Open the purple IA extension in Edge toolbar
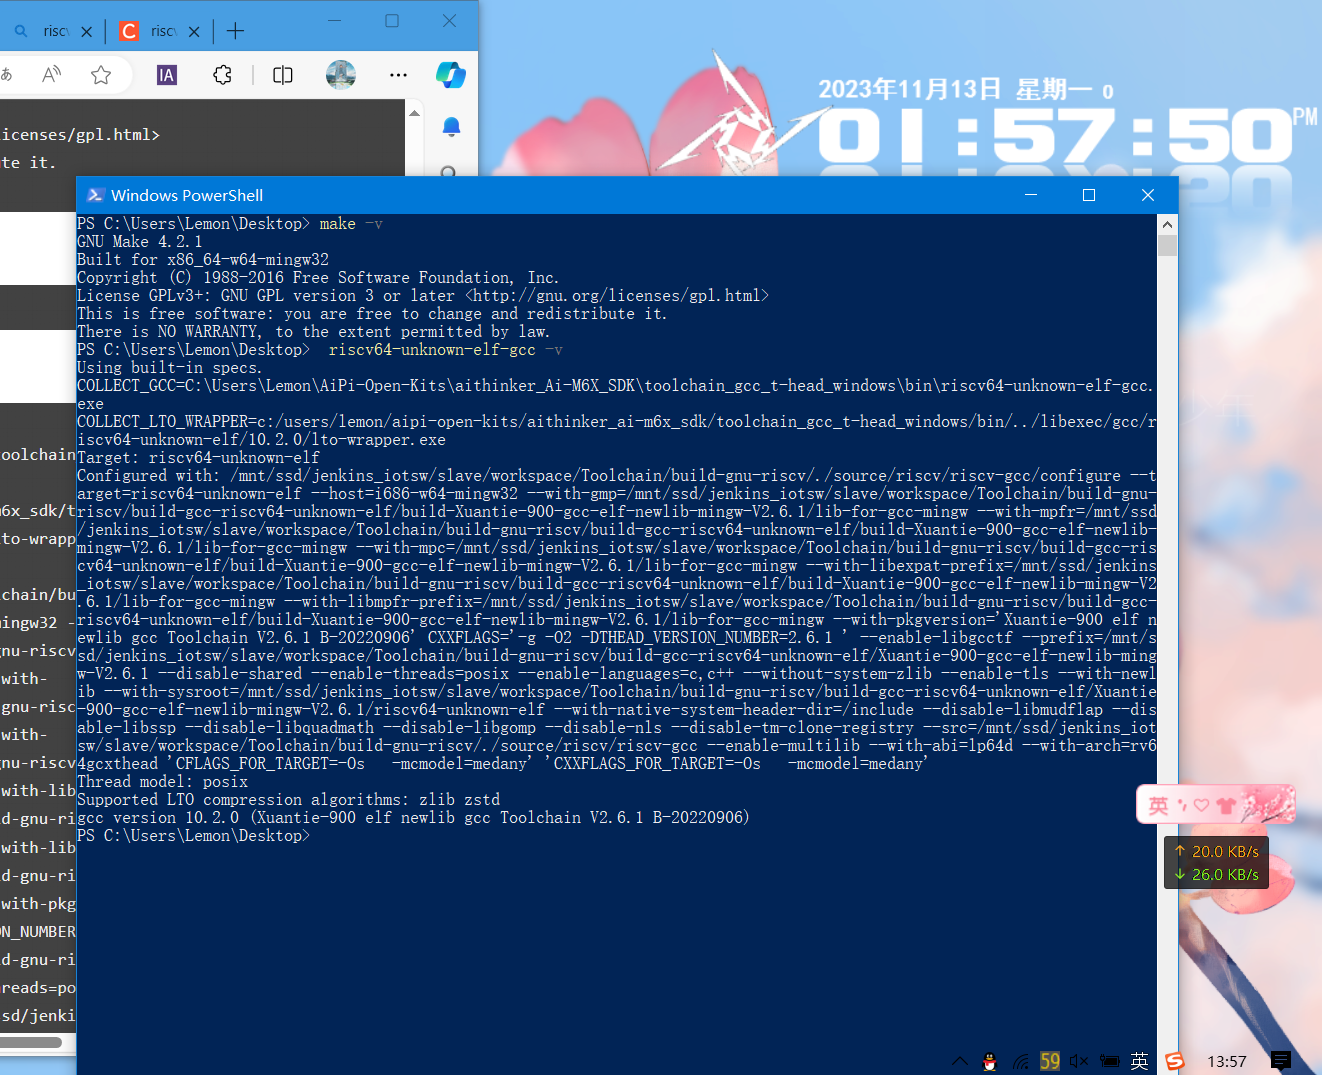This screenshot has width=1322, height=1075. click(x=167, y=75)
